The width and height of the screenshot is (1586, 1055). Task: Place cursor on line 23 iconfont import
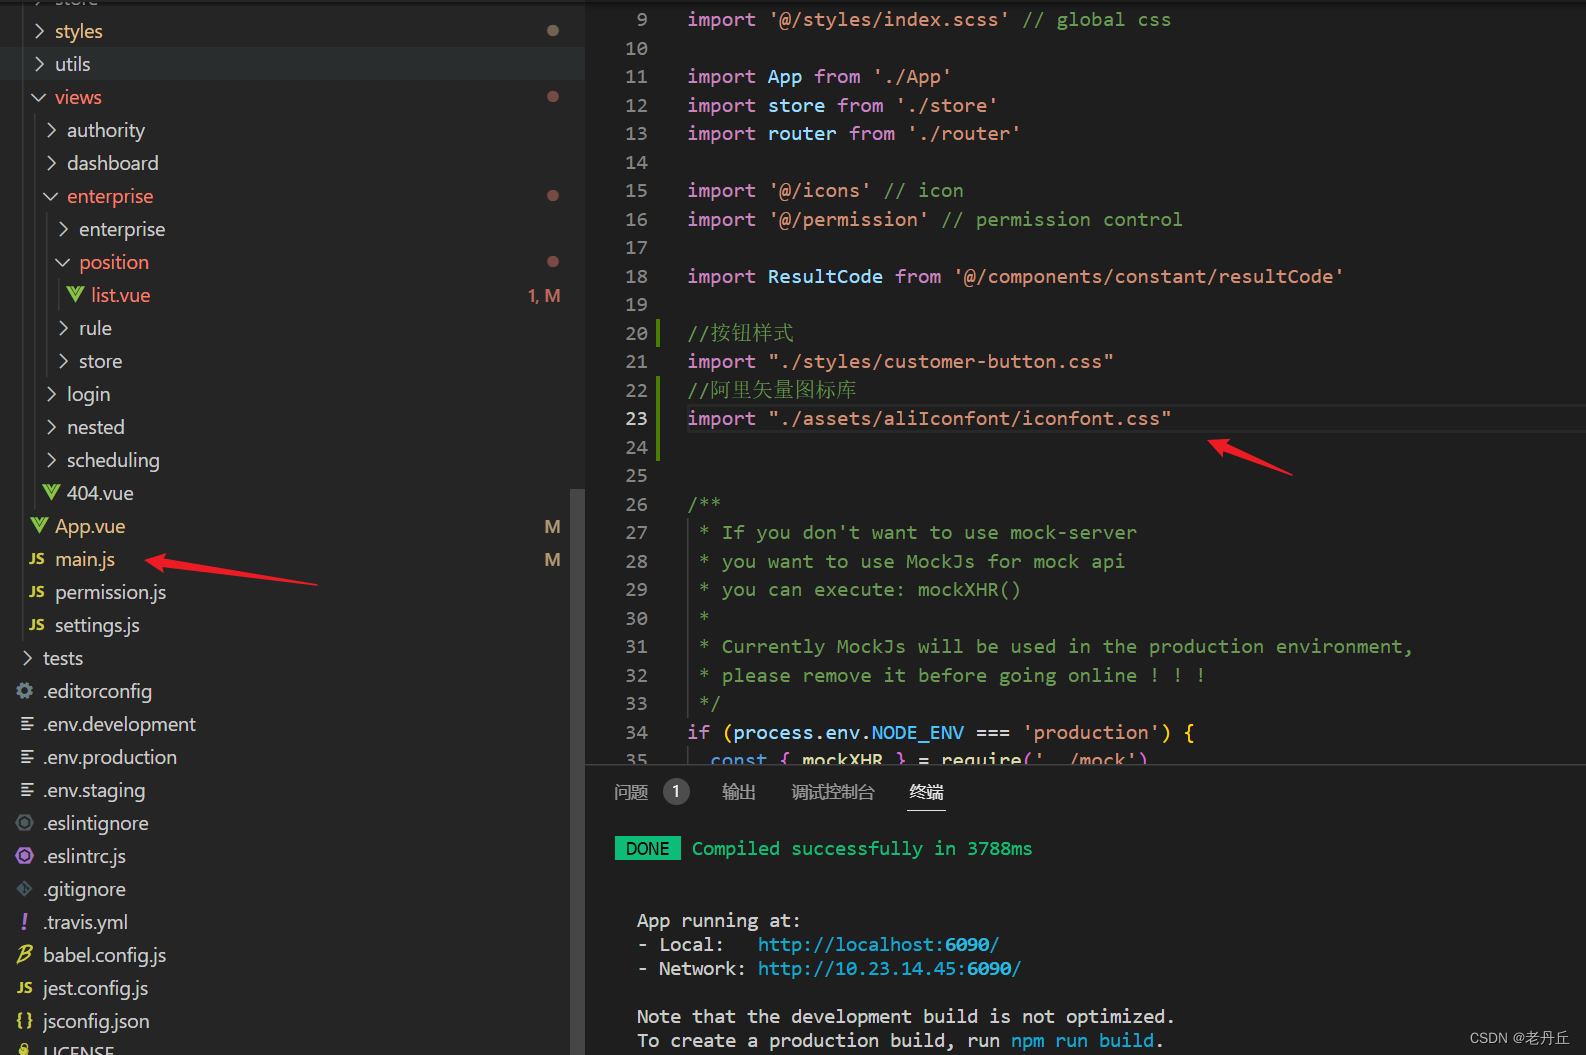(928, 418)
